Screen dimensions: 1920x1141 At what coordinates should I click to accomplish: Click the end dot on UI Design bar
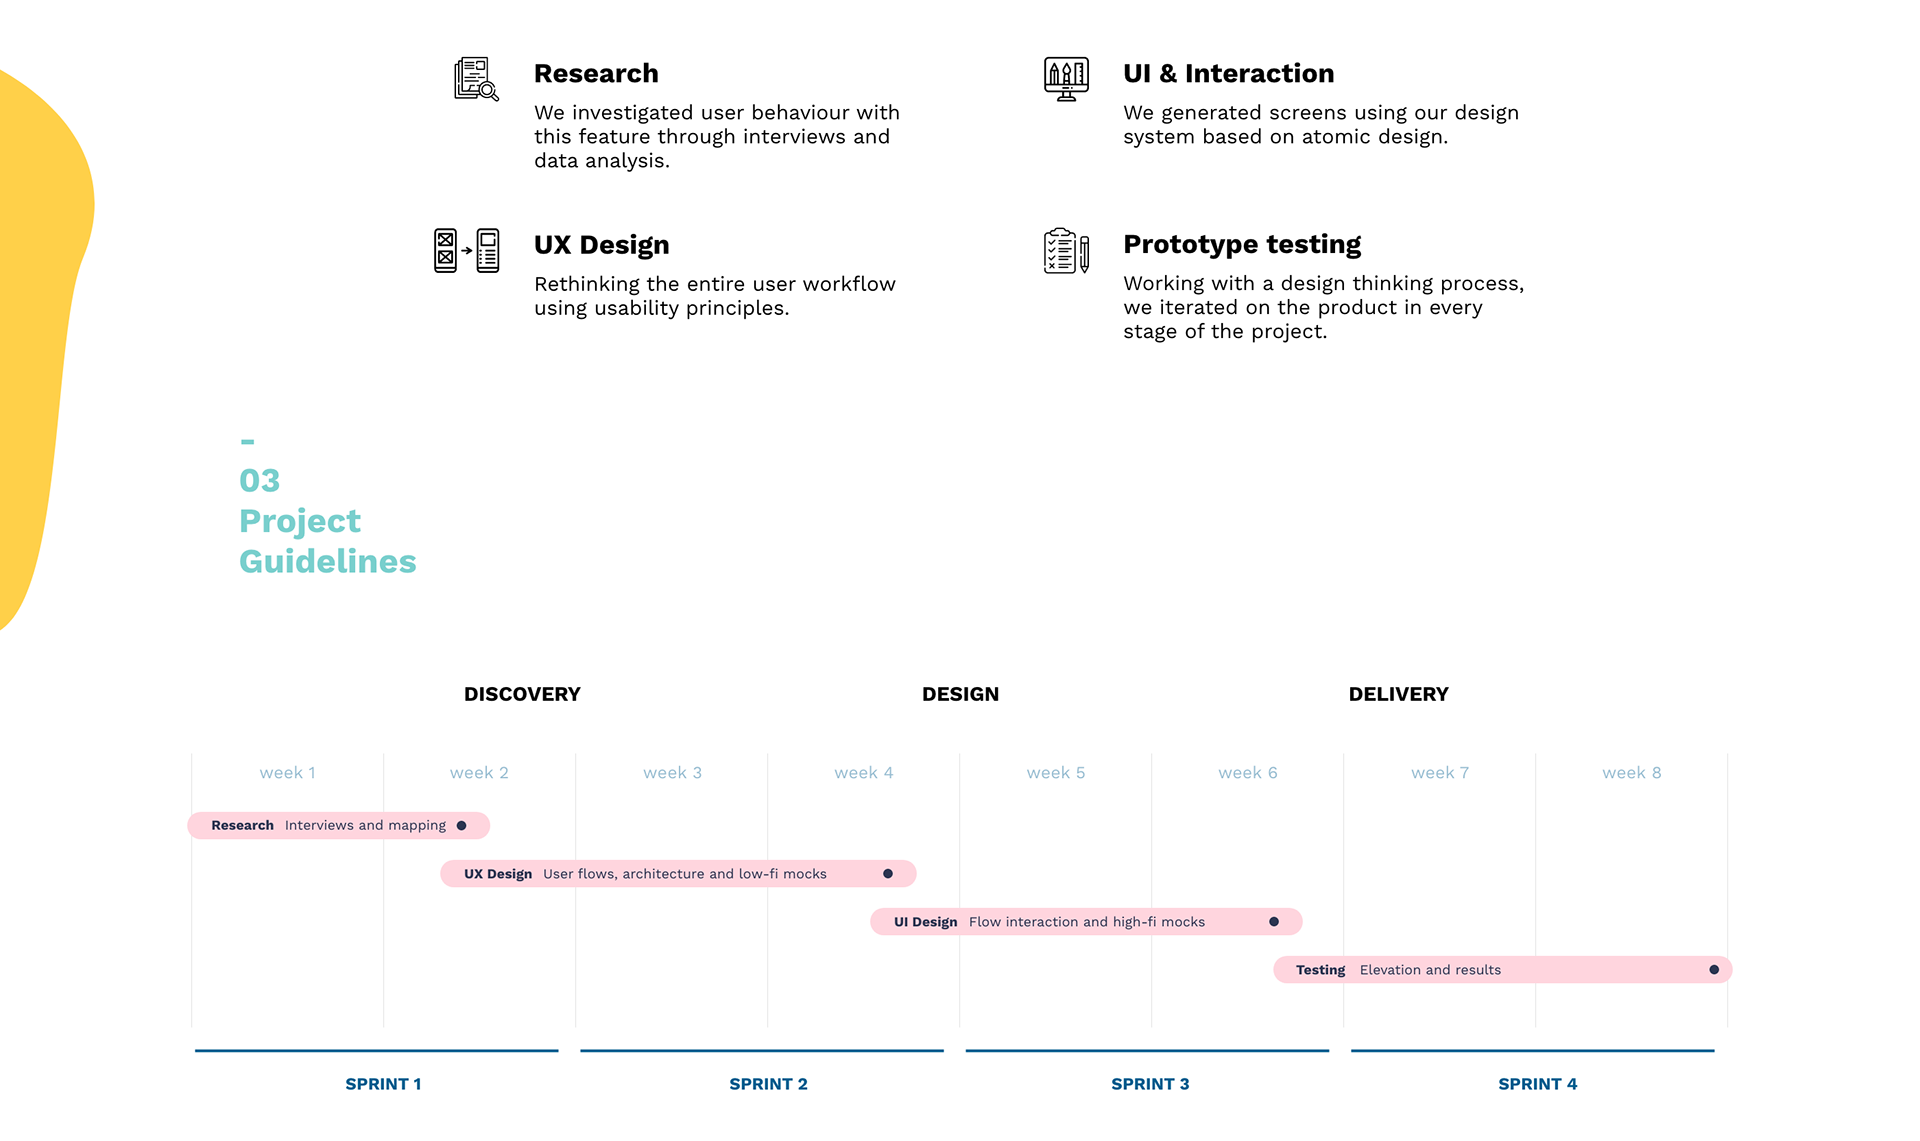tap(1274, 922)
